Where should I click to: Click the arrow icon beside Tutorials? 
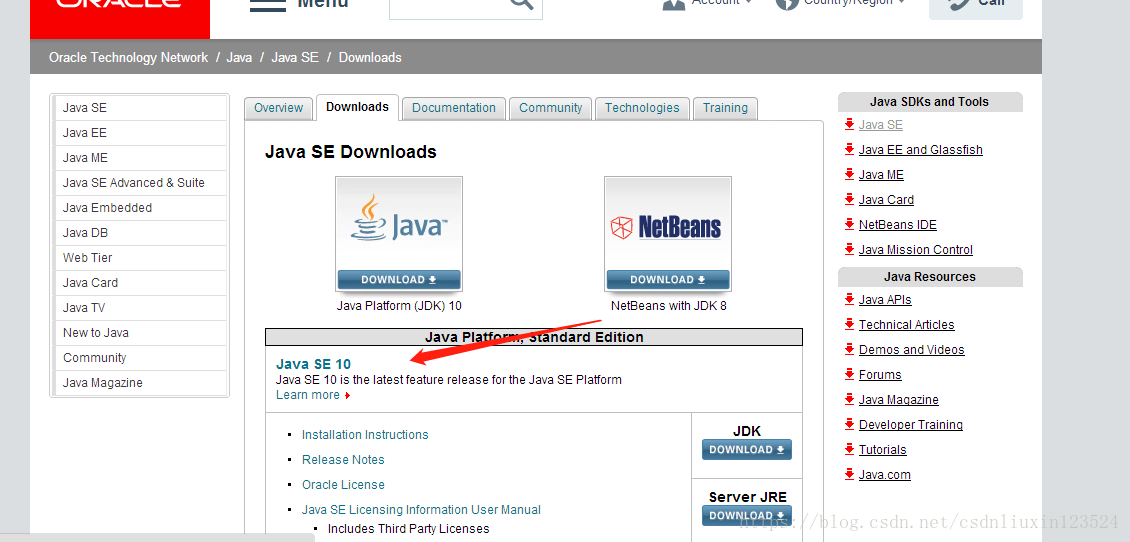point(849,450)
